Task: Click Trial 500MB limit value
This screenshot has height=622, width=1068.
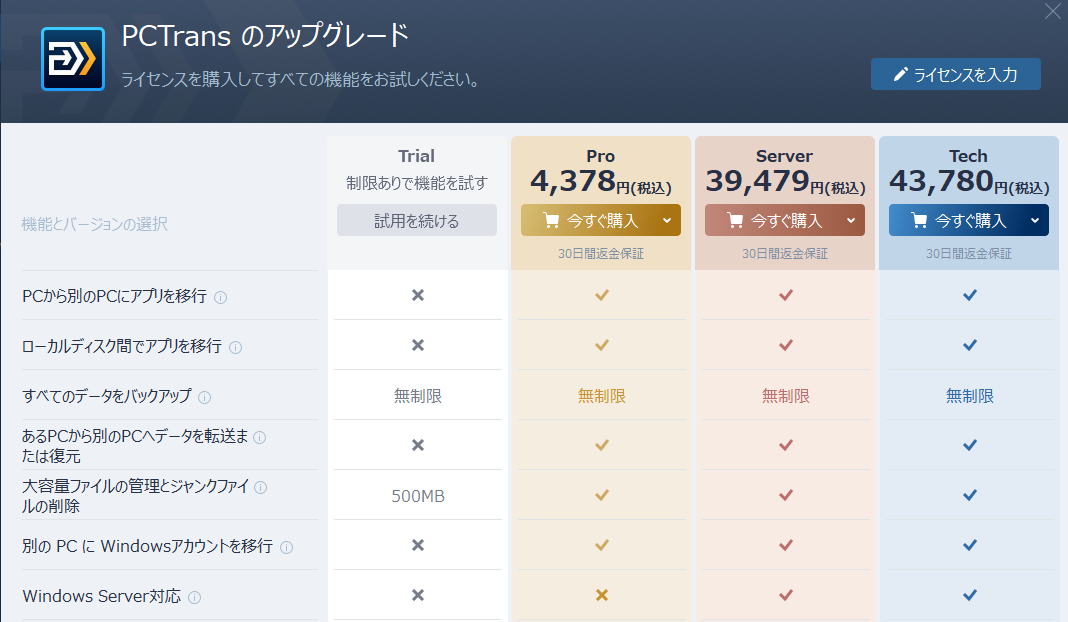Action: click(418, 496)
